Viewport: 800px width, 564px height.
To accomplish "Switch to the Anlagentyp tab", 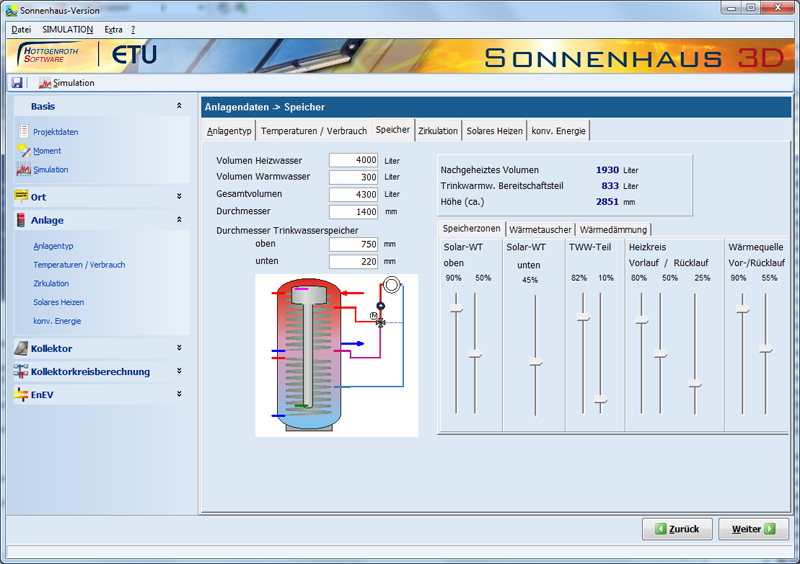I will pos(229,131).
